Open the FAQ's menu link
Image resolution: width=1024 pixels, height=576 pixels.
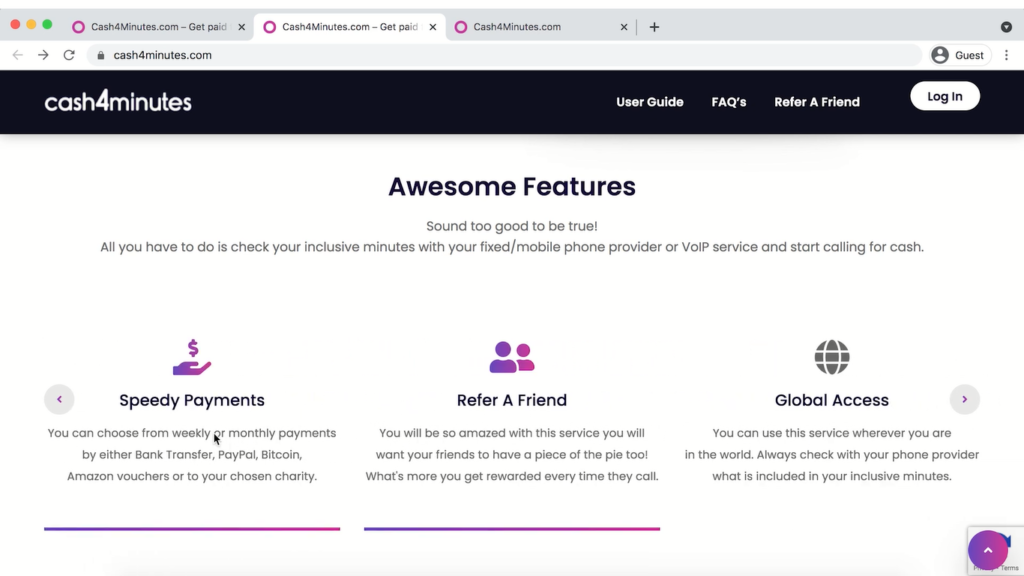tap(729, 102)
